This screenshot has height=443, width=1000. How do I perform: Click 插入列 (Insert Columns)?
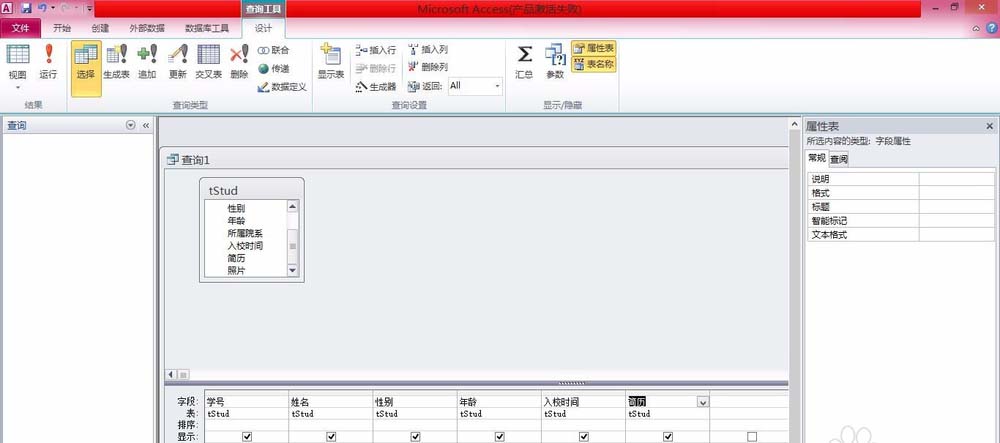[x=428, y=49]
